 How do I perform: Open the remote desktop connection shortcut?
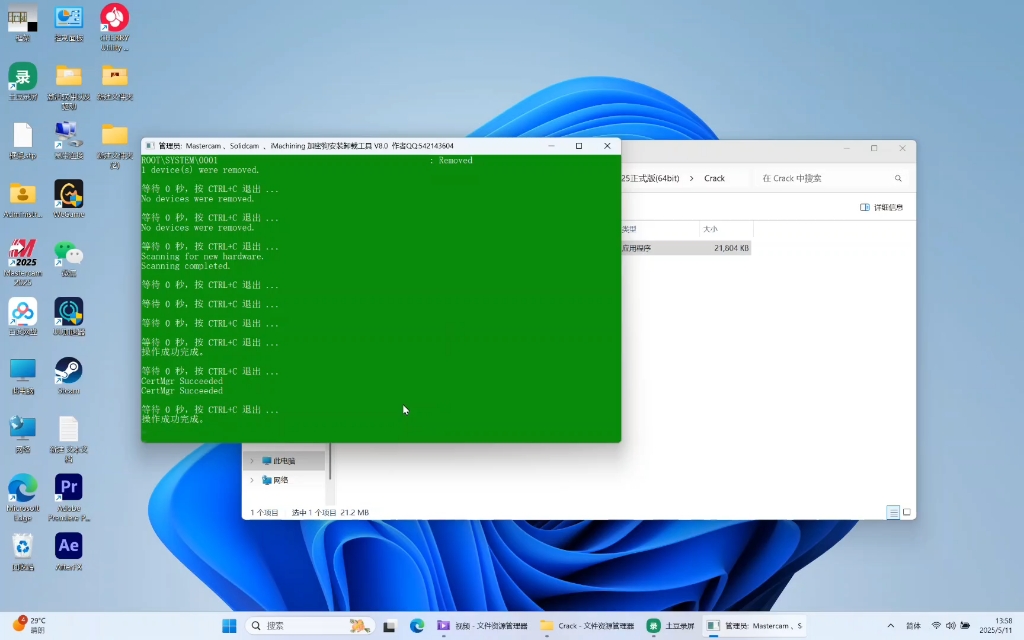point(69,140)
